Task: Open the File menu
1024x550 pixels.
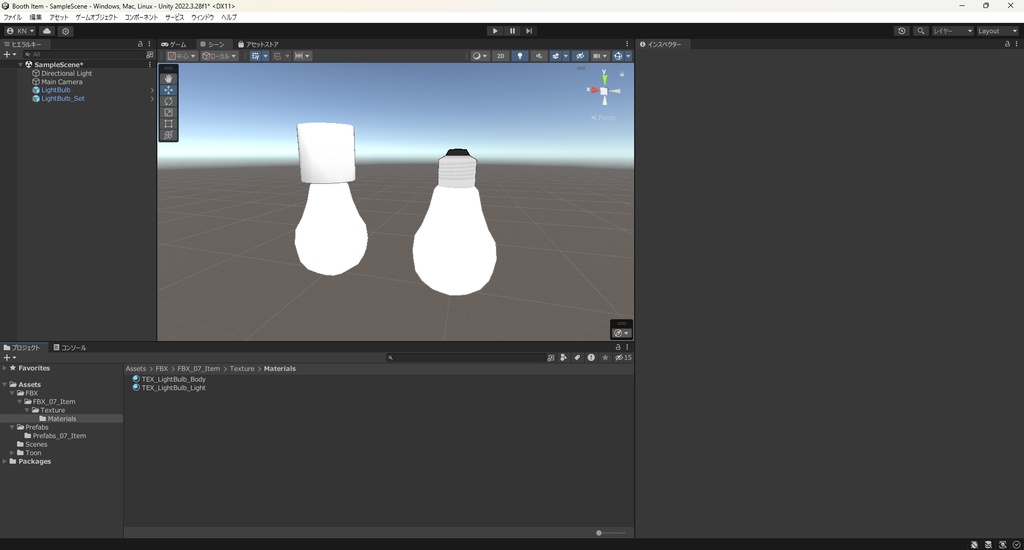Action: point(12,18)
